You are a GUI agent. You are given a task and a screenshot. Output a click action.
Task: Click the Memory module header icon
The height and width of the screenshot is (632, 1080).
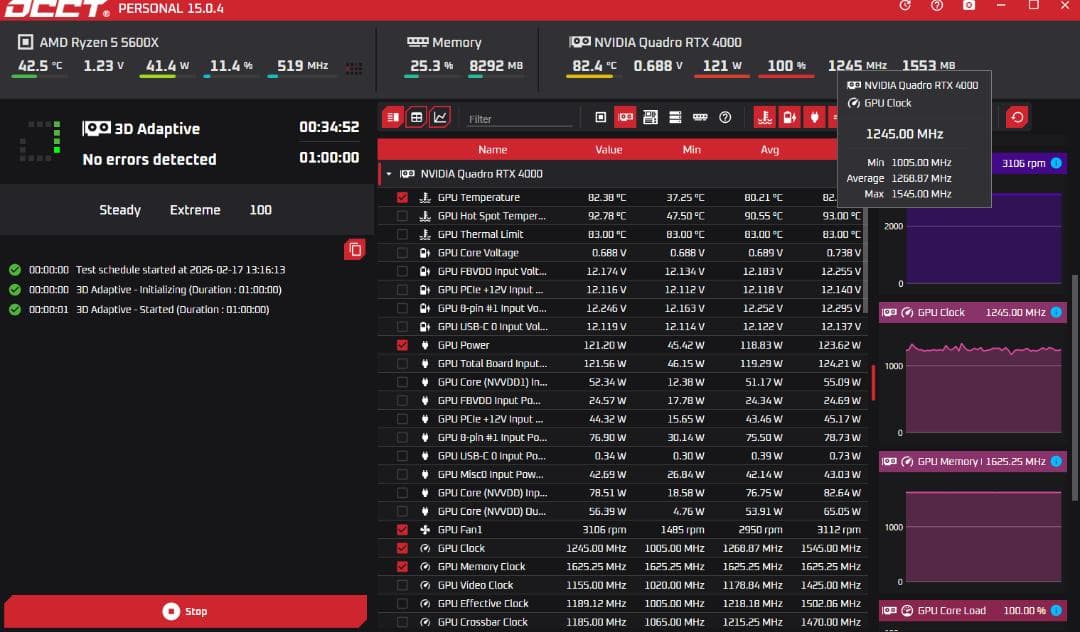tap(417, 42)
